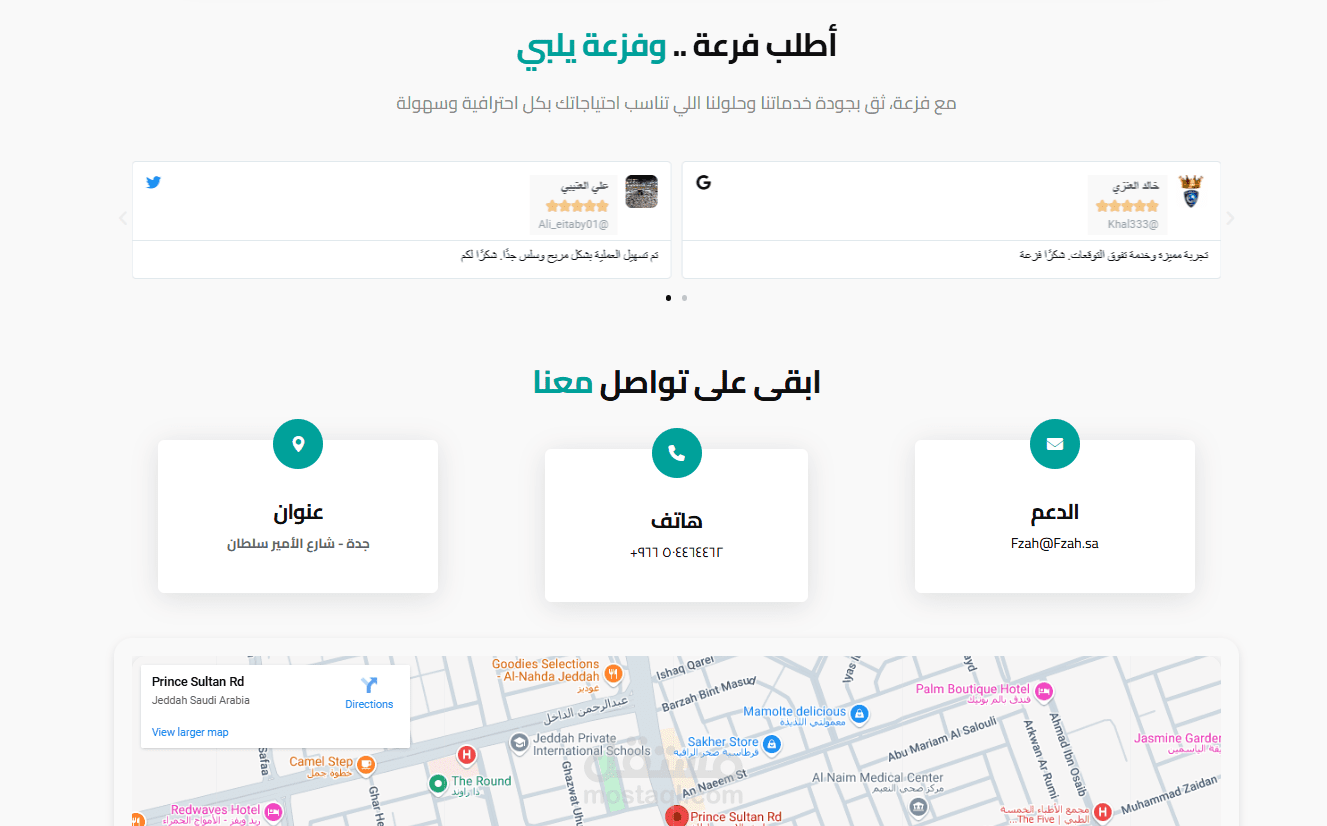1327x826 pixels.
Task: Click the Fzah@Fzah.sa support email
Action: coord(1055,544)
